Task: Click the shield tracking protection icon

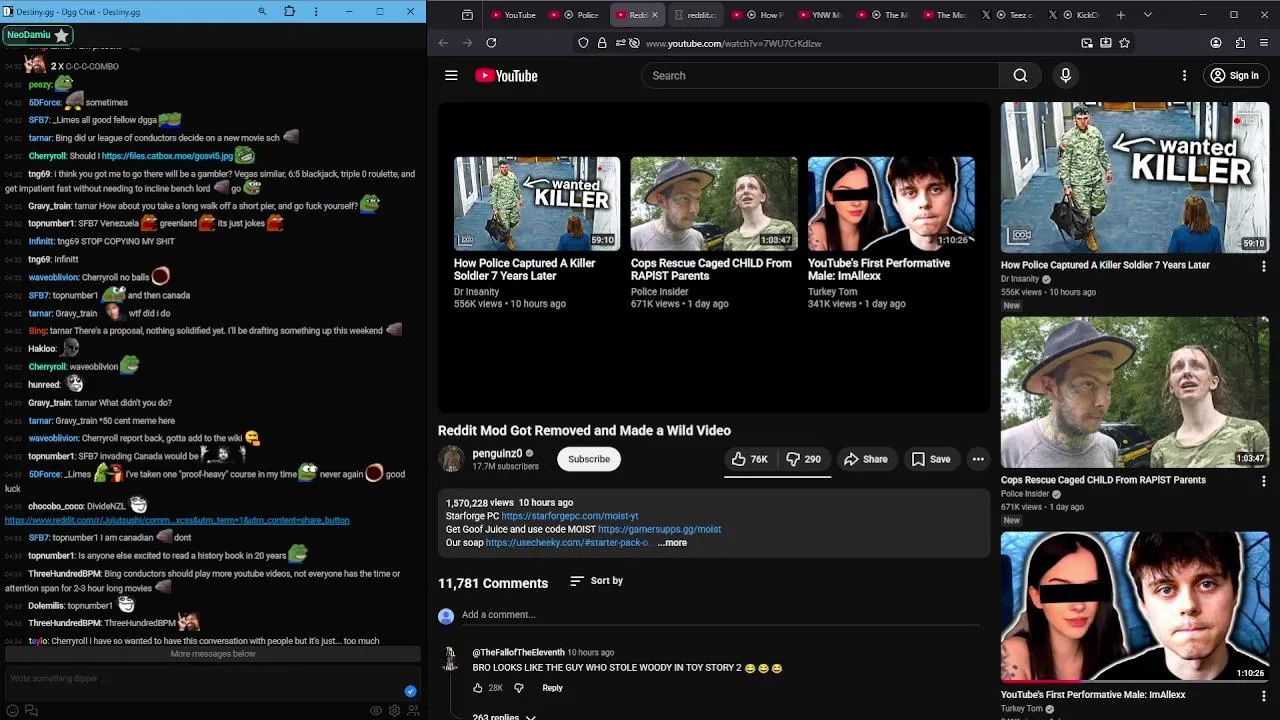Action: [583, 43]
